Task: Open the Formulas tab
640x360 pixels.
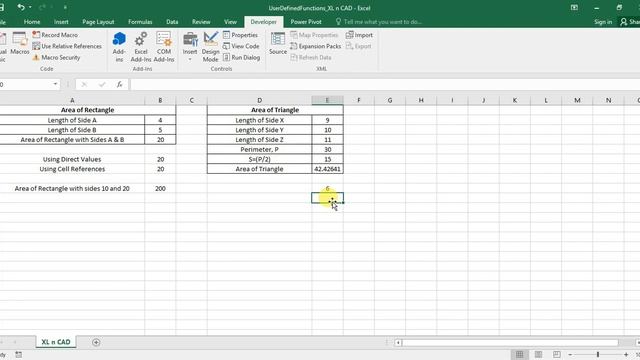Action: pos(140,22)
